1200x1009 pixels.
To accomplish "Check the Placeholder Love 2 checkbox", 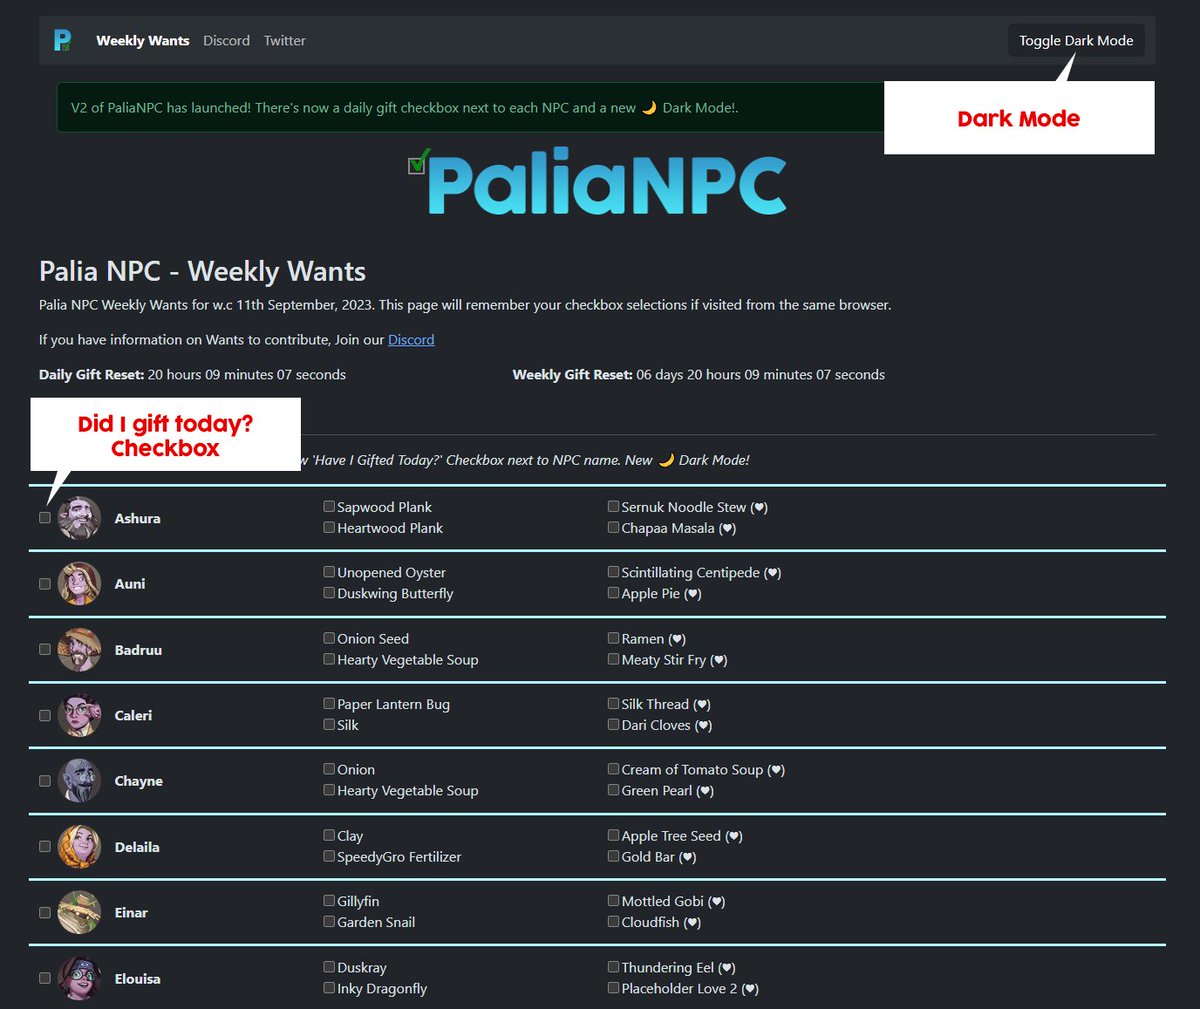I will pos(613,988).
